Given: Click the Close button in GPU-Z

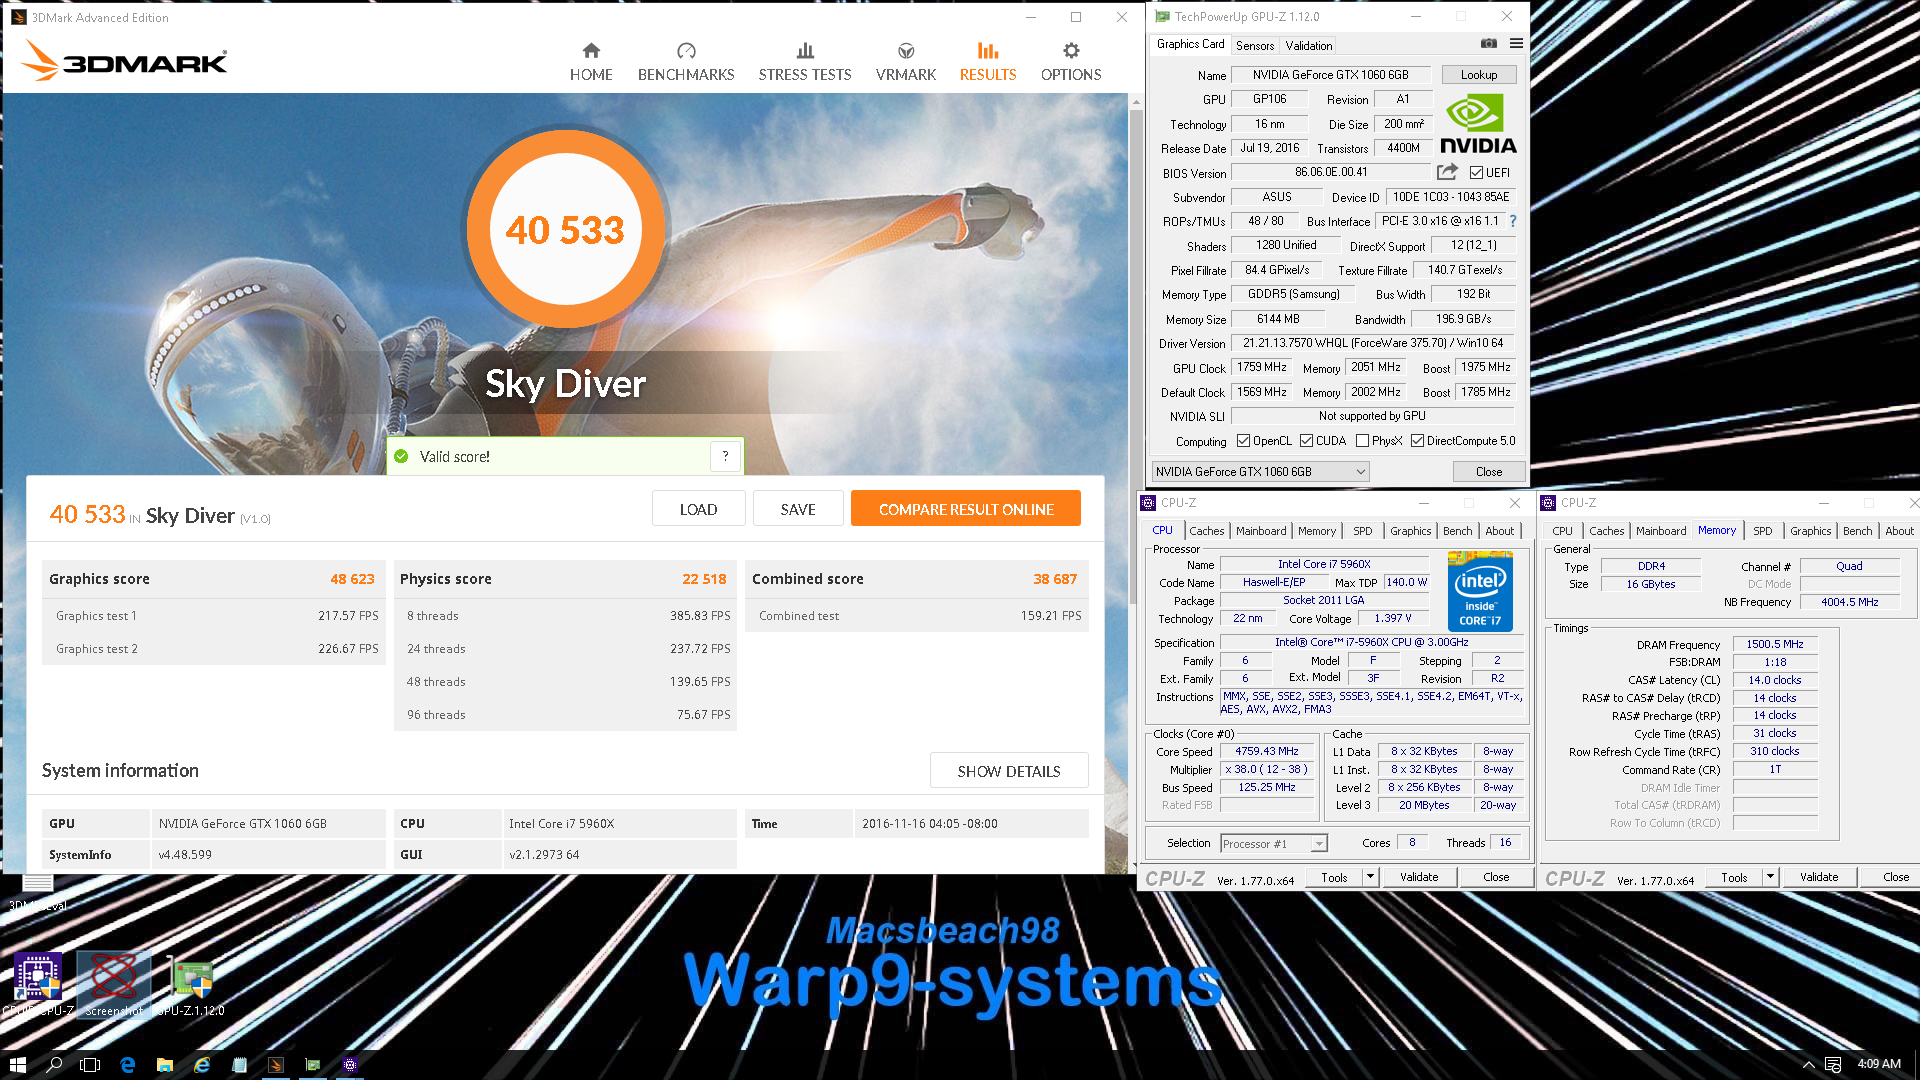Looking at the screenshot, I should (x=1489, y=472).
